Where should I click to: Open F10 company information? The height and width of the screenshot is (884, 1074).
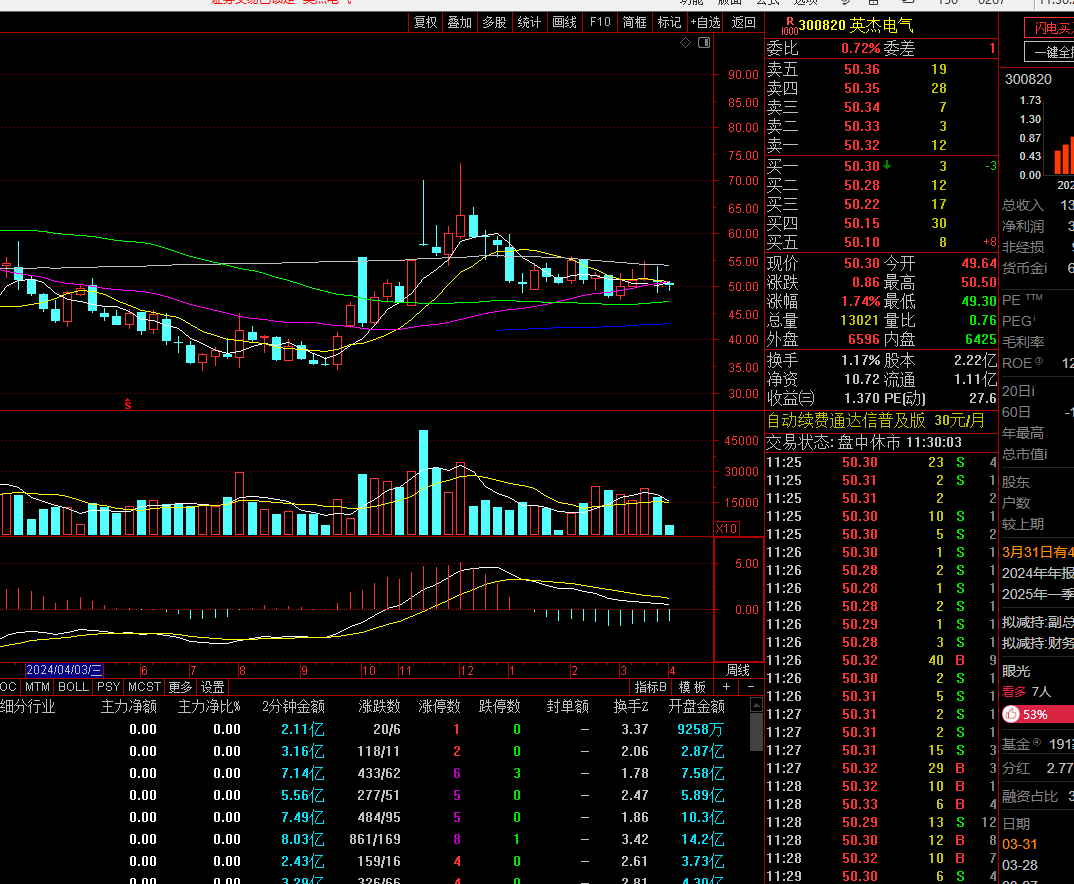coord(600,23)
